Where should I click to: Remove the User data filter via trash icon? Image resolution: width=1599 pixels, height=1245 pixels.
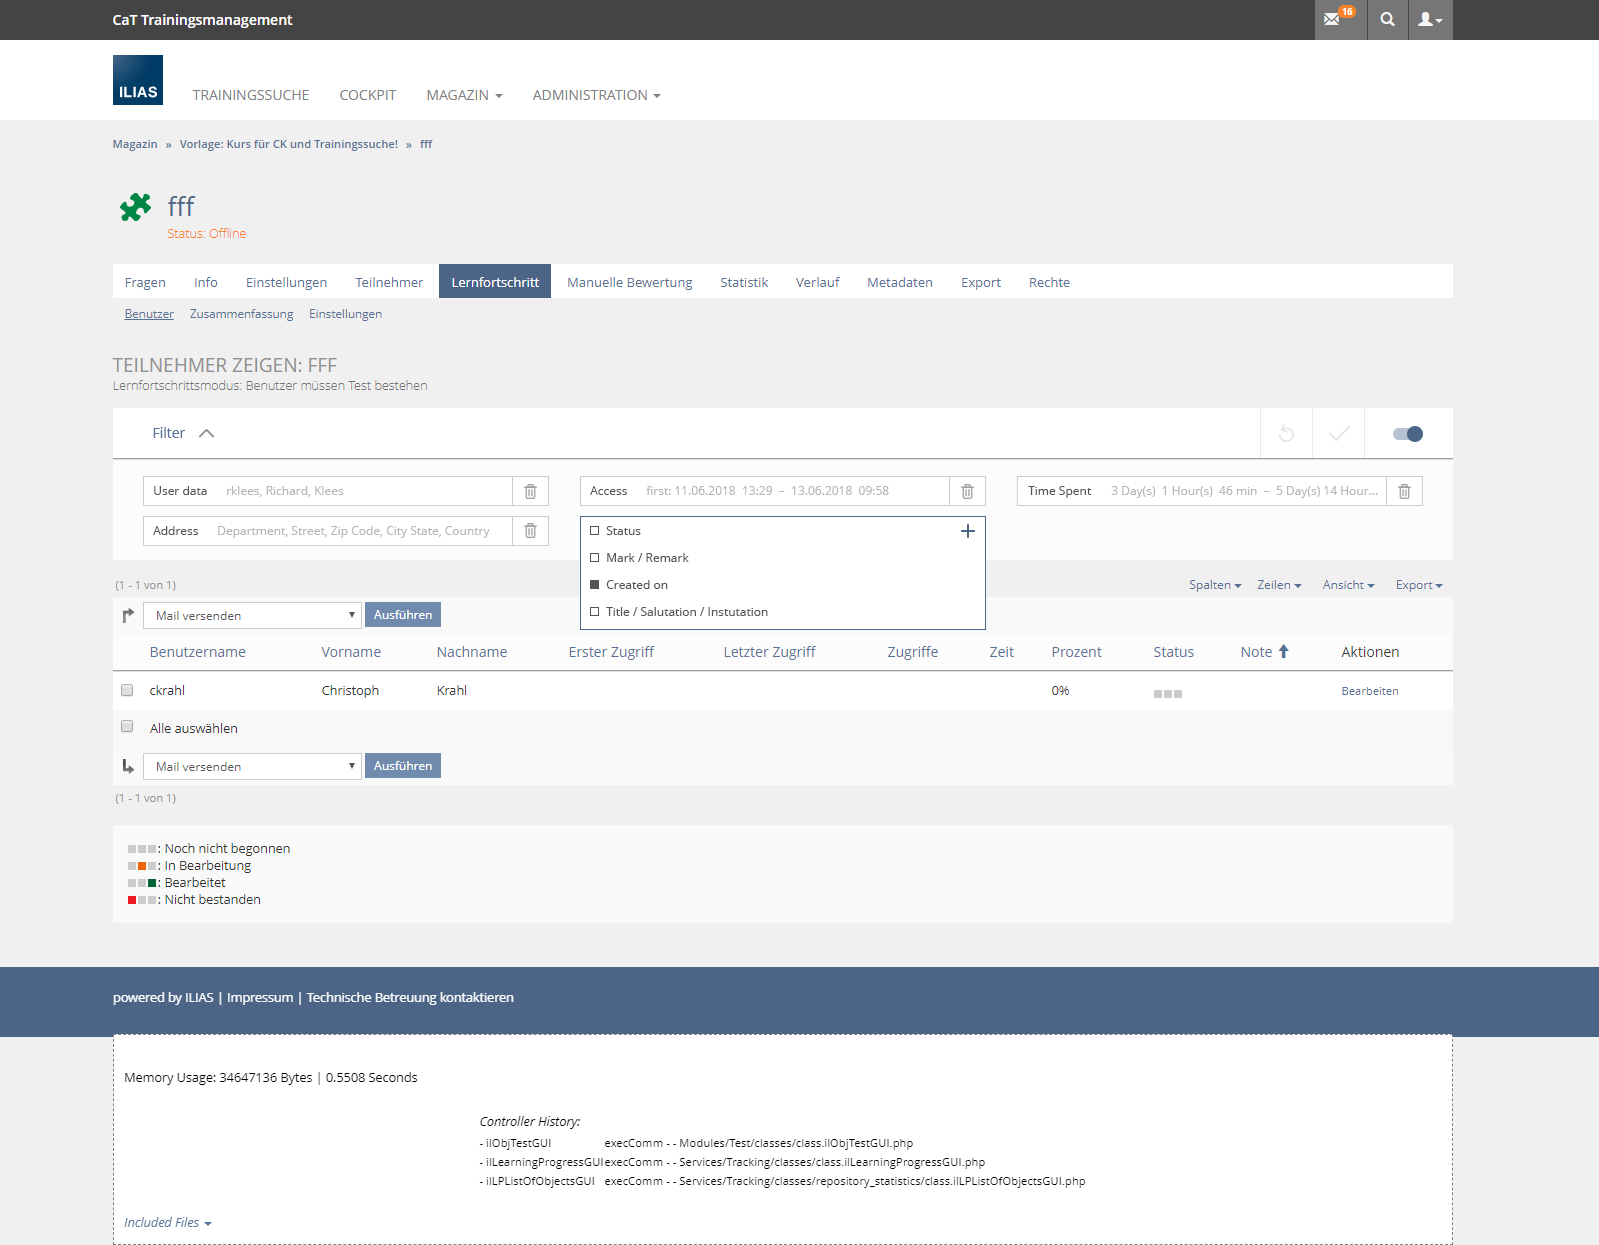click(x=530, y=491)
